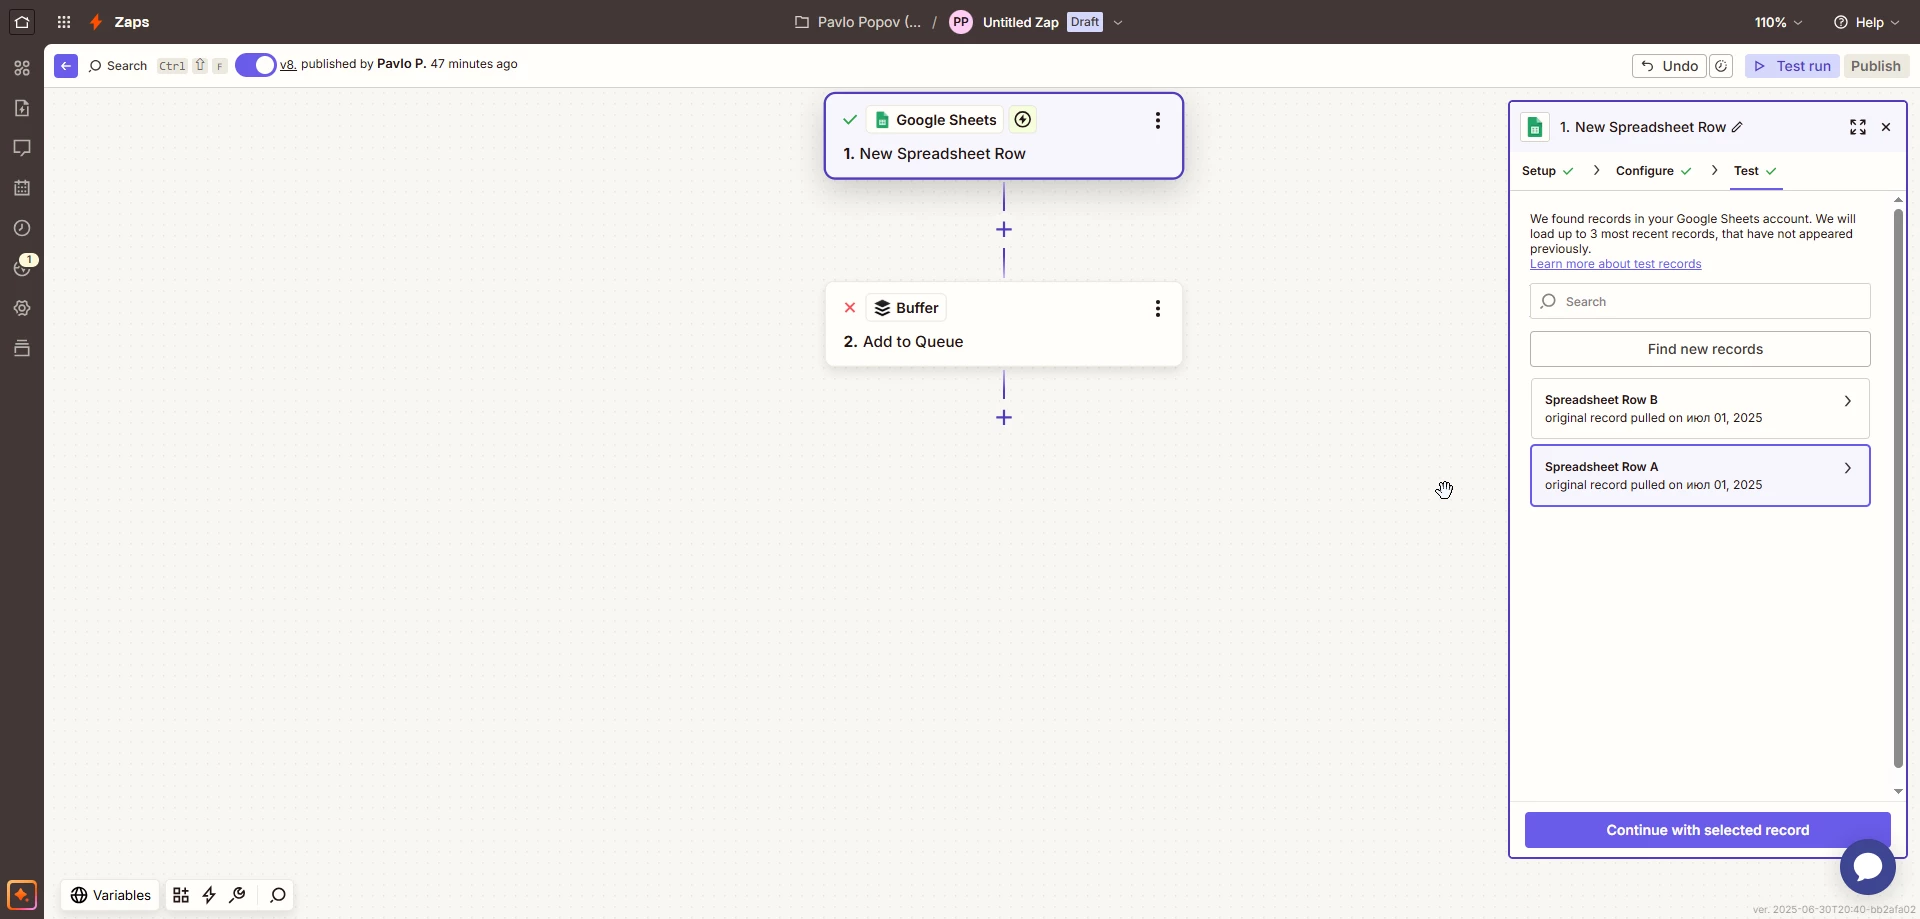Click the lightning bolt icon in bottom toolbar
Screen dimensions: 1920x919
pos(209,895)
